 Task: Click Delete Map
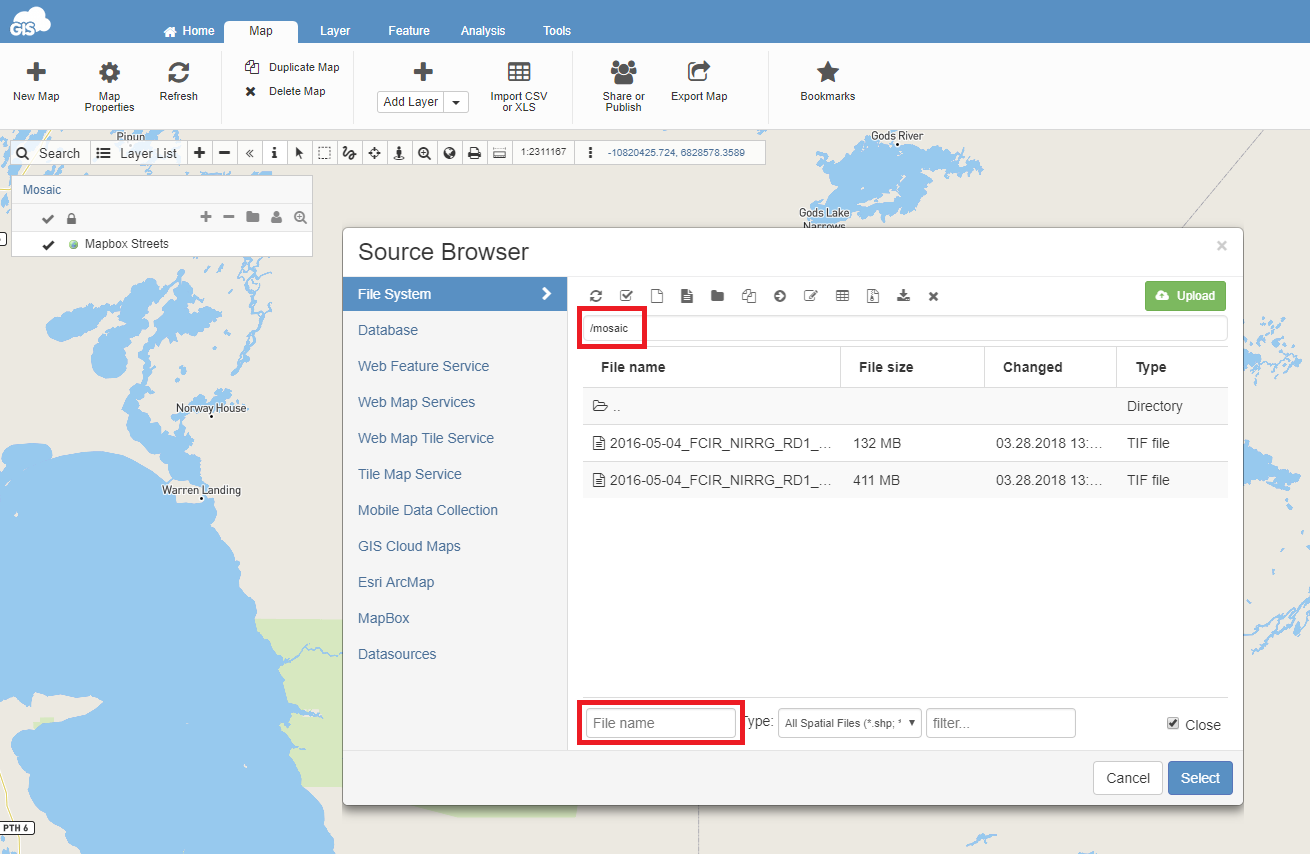point(285,91)
